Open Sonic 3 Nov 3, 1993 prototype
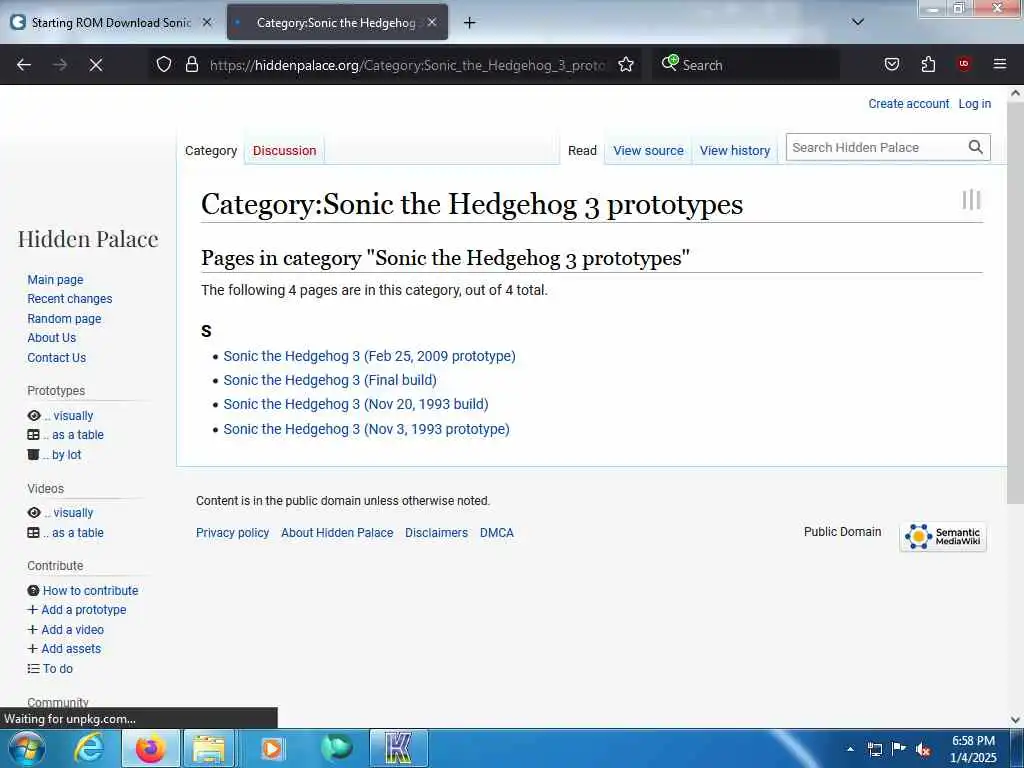This screenshot has height=768, width=1024. pyautogui.click(x=366, y=429)
